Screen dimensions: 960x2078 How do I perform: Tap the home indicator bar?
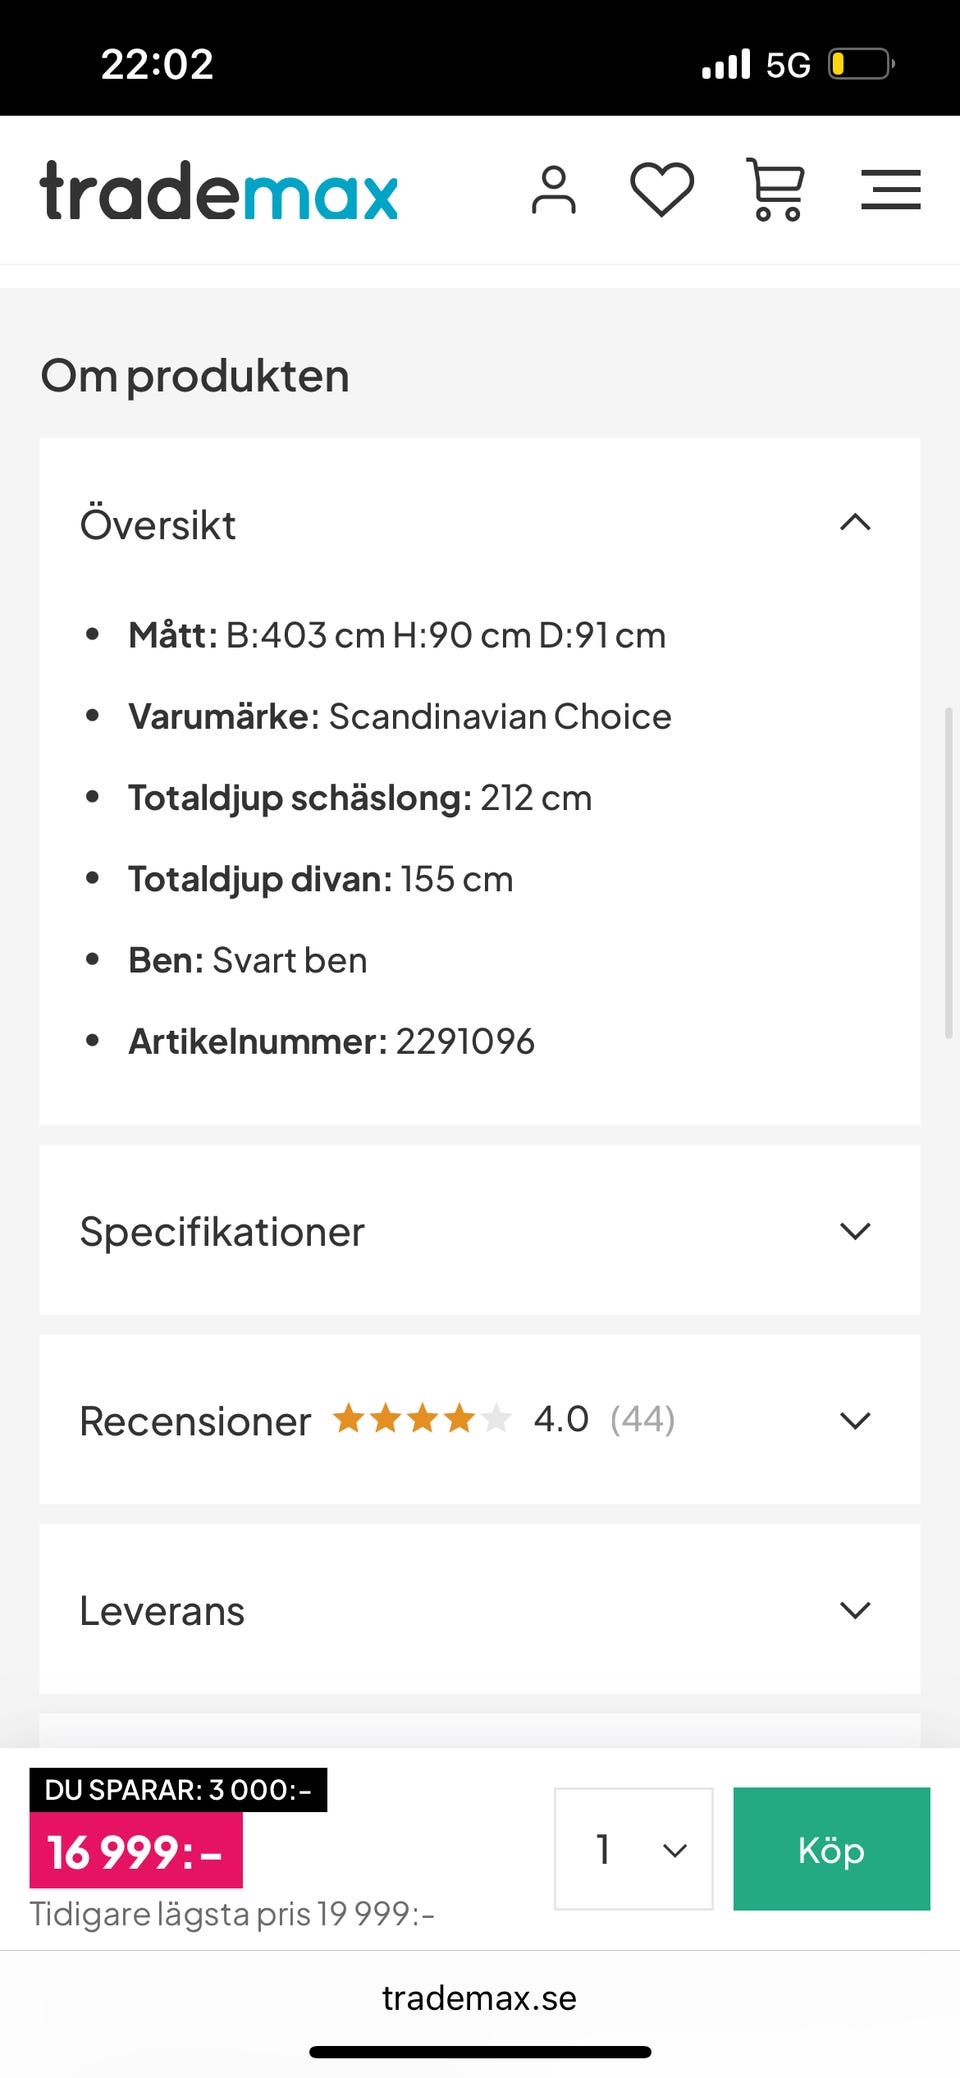coord(480,2052)
